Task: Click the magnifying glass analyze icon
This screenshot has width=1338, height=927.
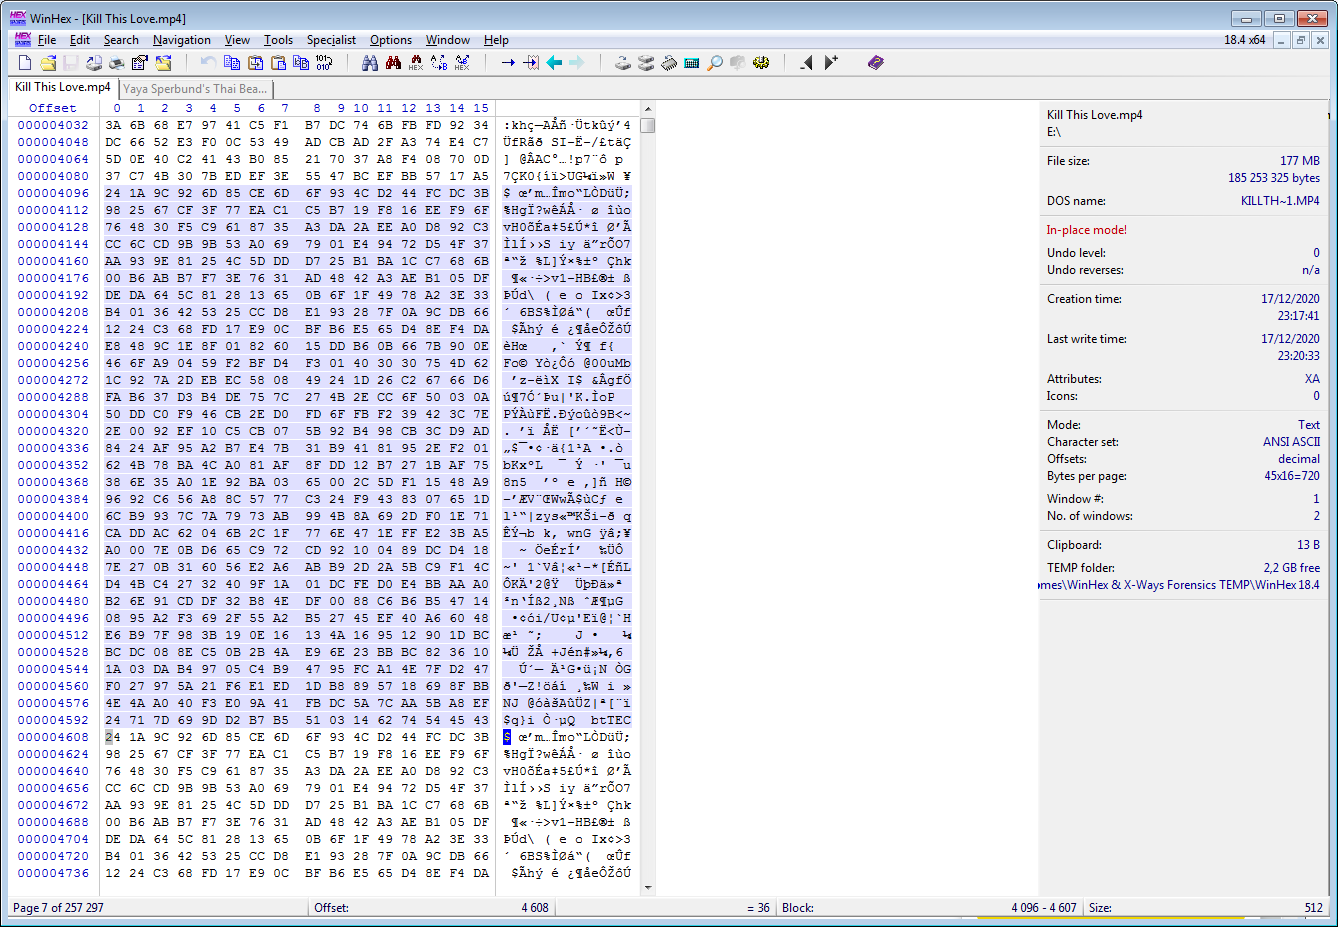Action: [715, 63]
